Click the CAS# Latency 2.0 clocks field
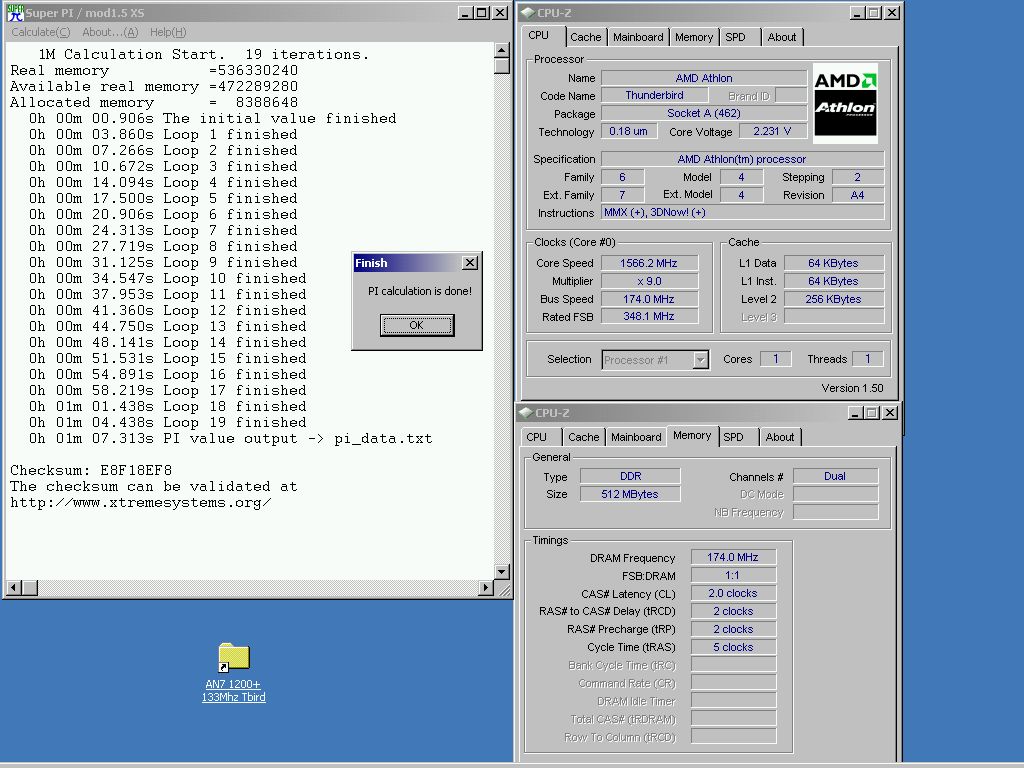1024x768 pixels. pos(733,594)
